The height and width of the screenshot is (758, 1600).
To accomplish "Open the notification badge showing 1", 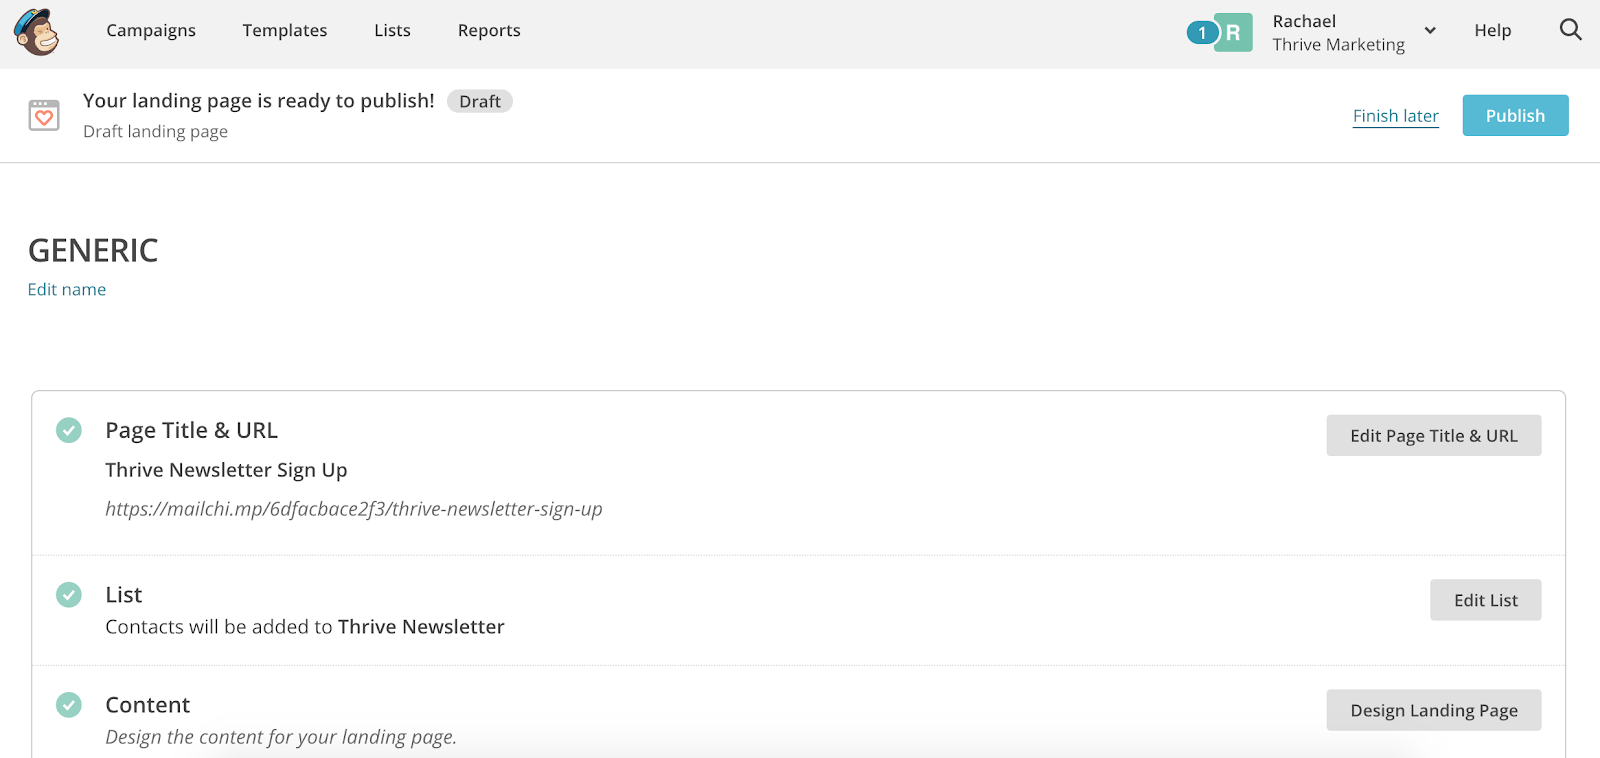I will click(x=1202, y=33).
